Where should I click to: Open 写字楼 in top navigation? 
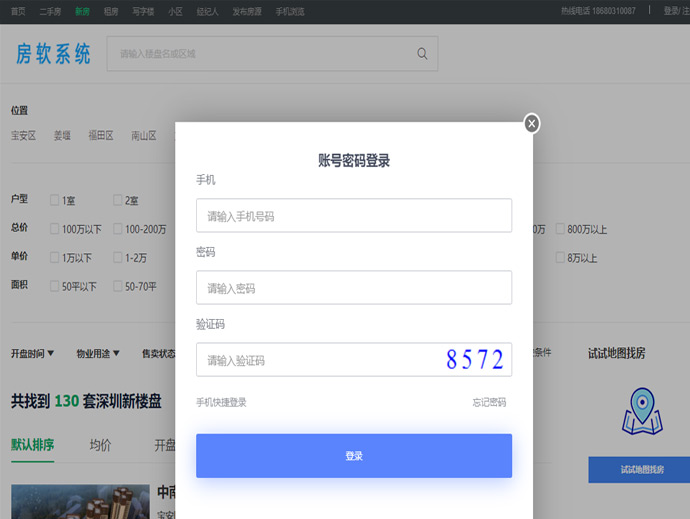point(143,11)
